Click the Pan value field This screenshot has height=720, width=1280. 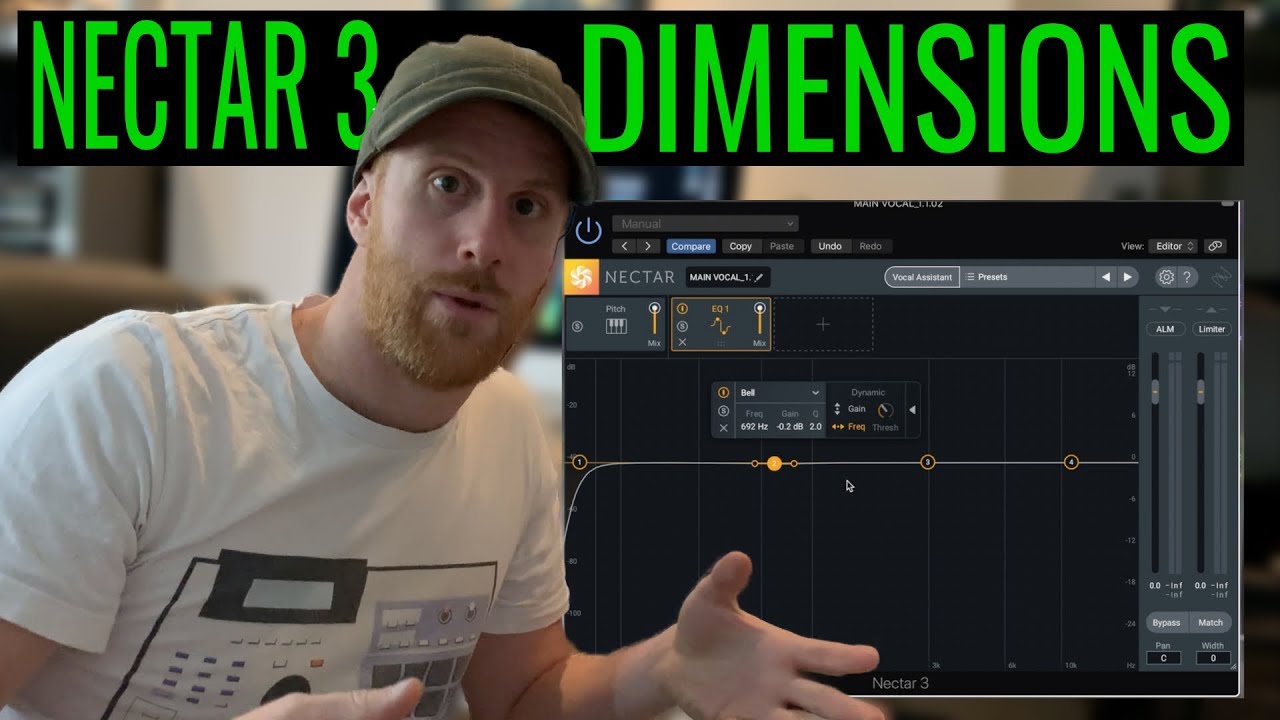[x=1164, y=658]
